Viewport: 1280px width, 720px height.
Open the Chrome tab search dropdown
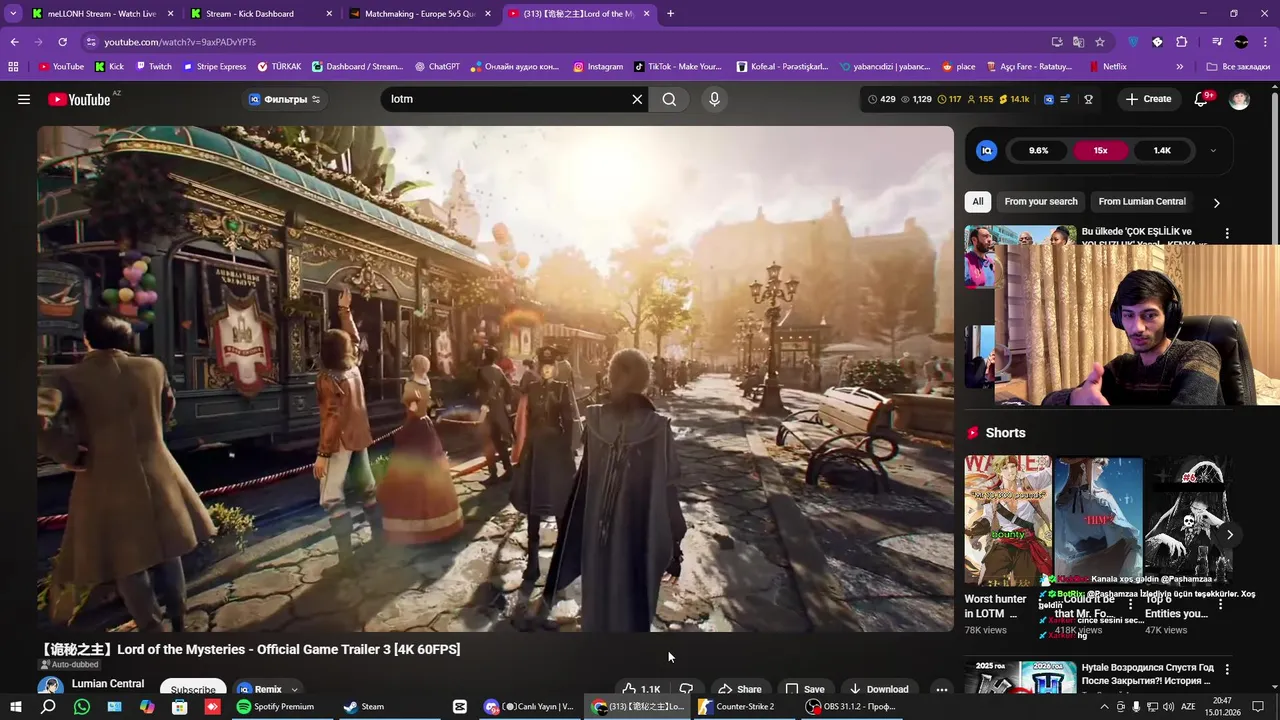click(13, 14)
